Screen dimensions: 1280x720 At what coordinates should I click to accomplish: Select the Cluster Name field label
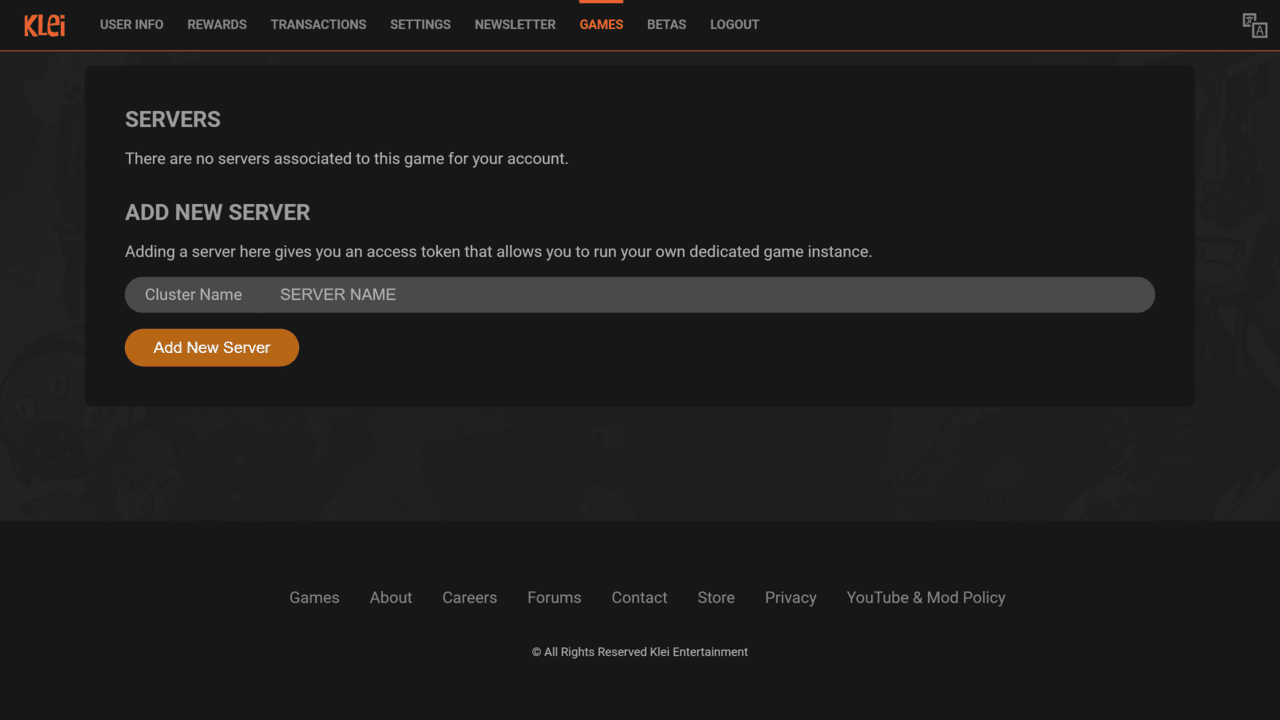tap(193, 294)
